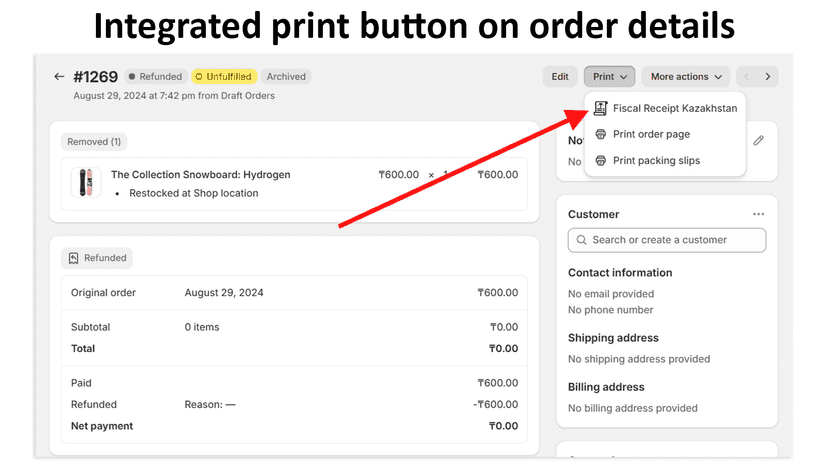Click the Removed (1) label
This screenshot has height=466, width=828.
click(x=94, y=142)
